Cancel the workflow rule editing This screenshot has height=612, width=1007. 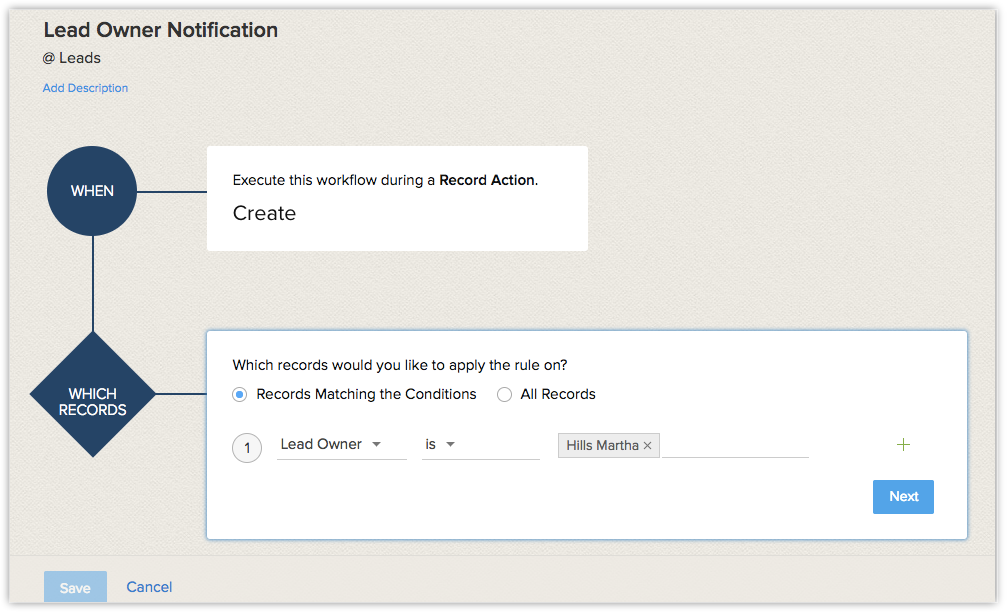point(149,587)
